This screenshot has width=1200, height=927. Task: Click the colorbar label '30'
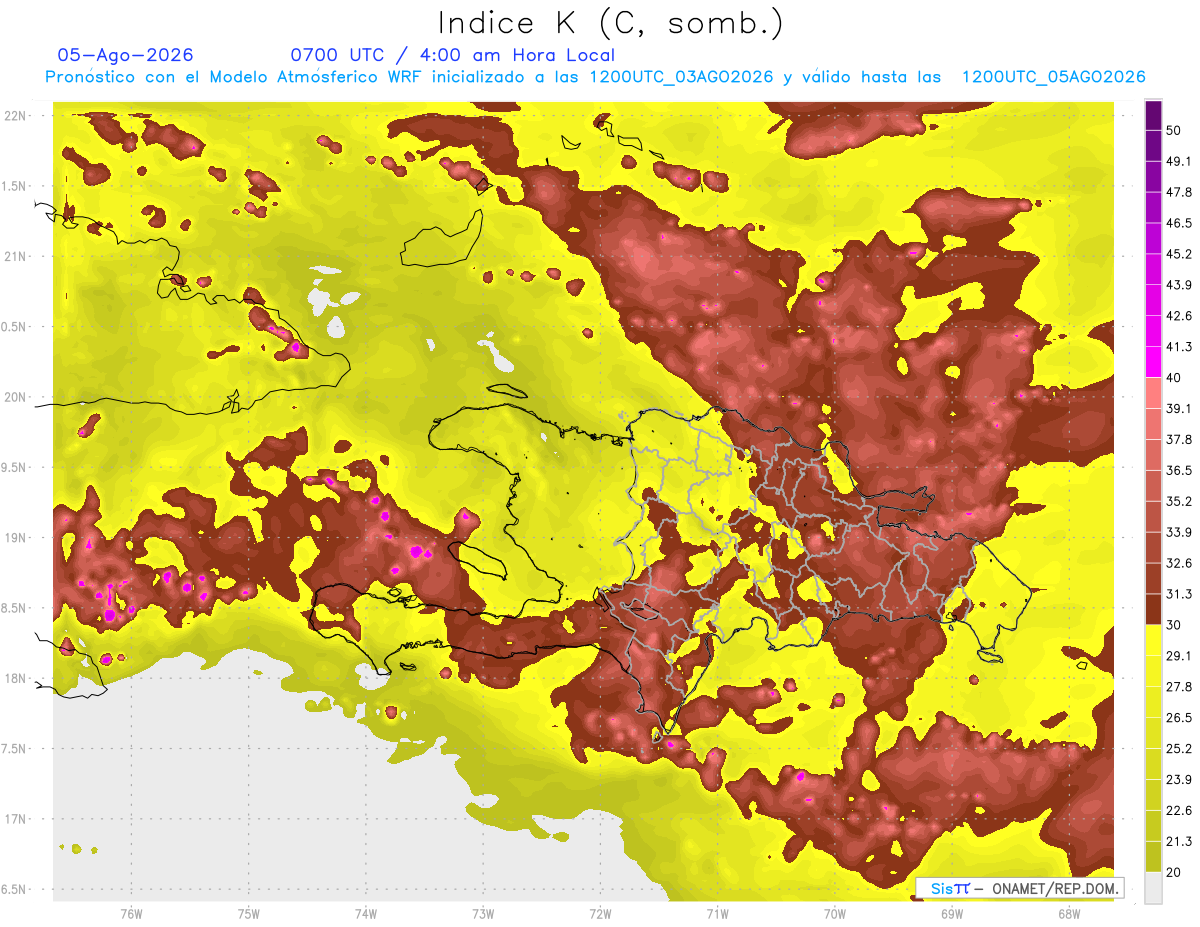(1173, 624)
